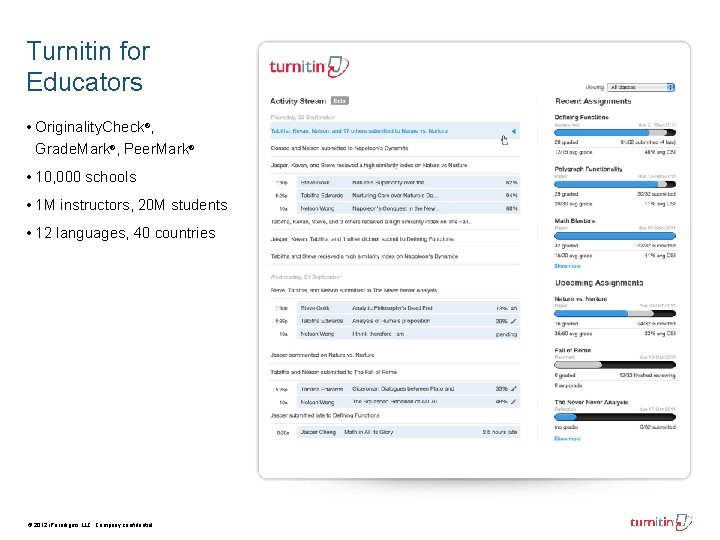
Task: Select the pending Nelson Wong I think therefore row
Action: tap(408, 334)
